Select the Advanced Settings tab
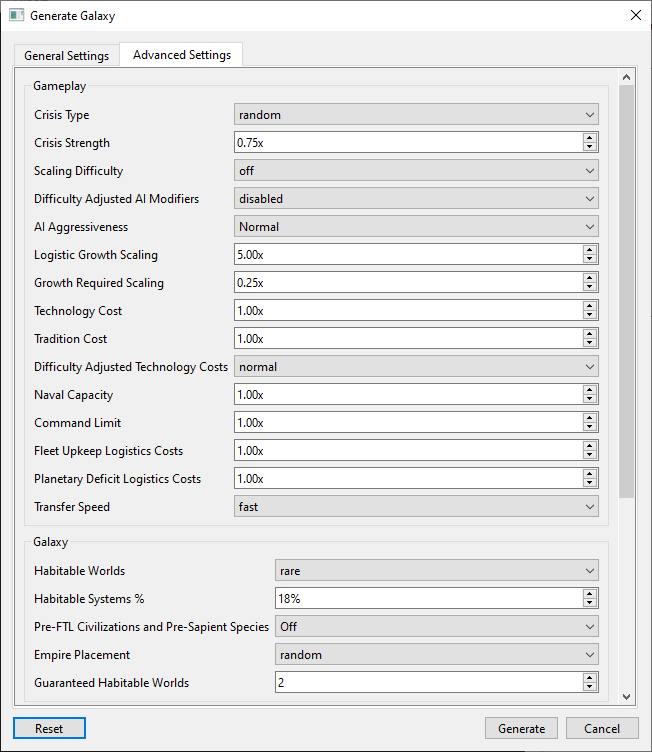 pyautogui.click(x=181, y=55)
